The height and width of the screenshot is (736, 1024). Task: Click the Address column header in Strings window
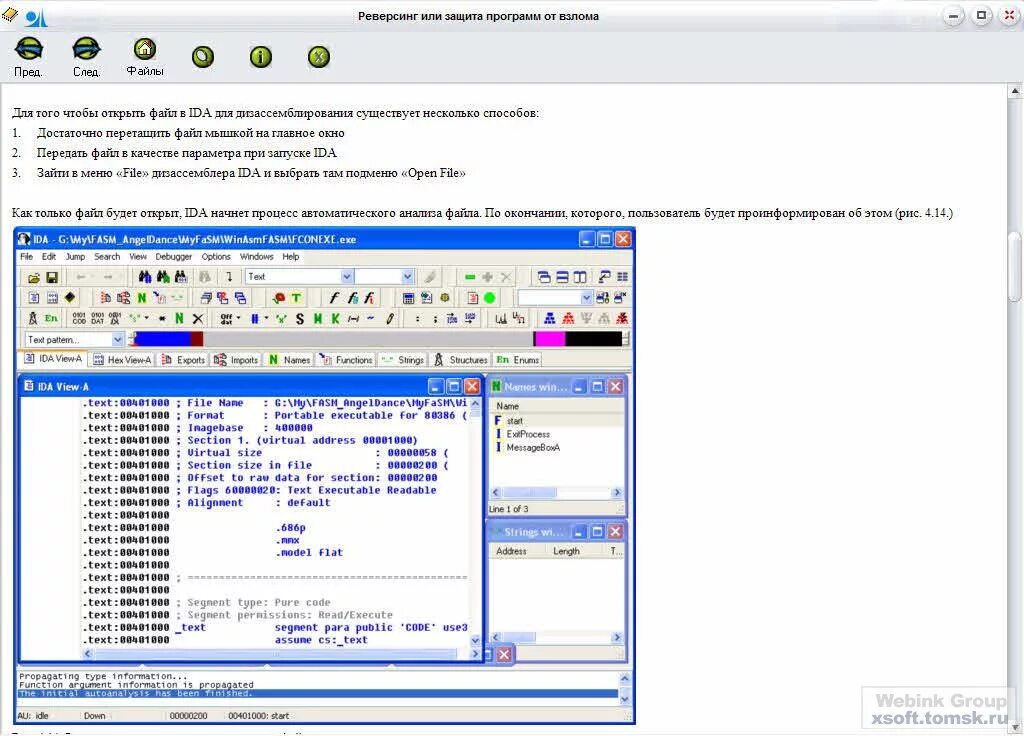tap(511, 551)
